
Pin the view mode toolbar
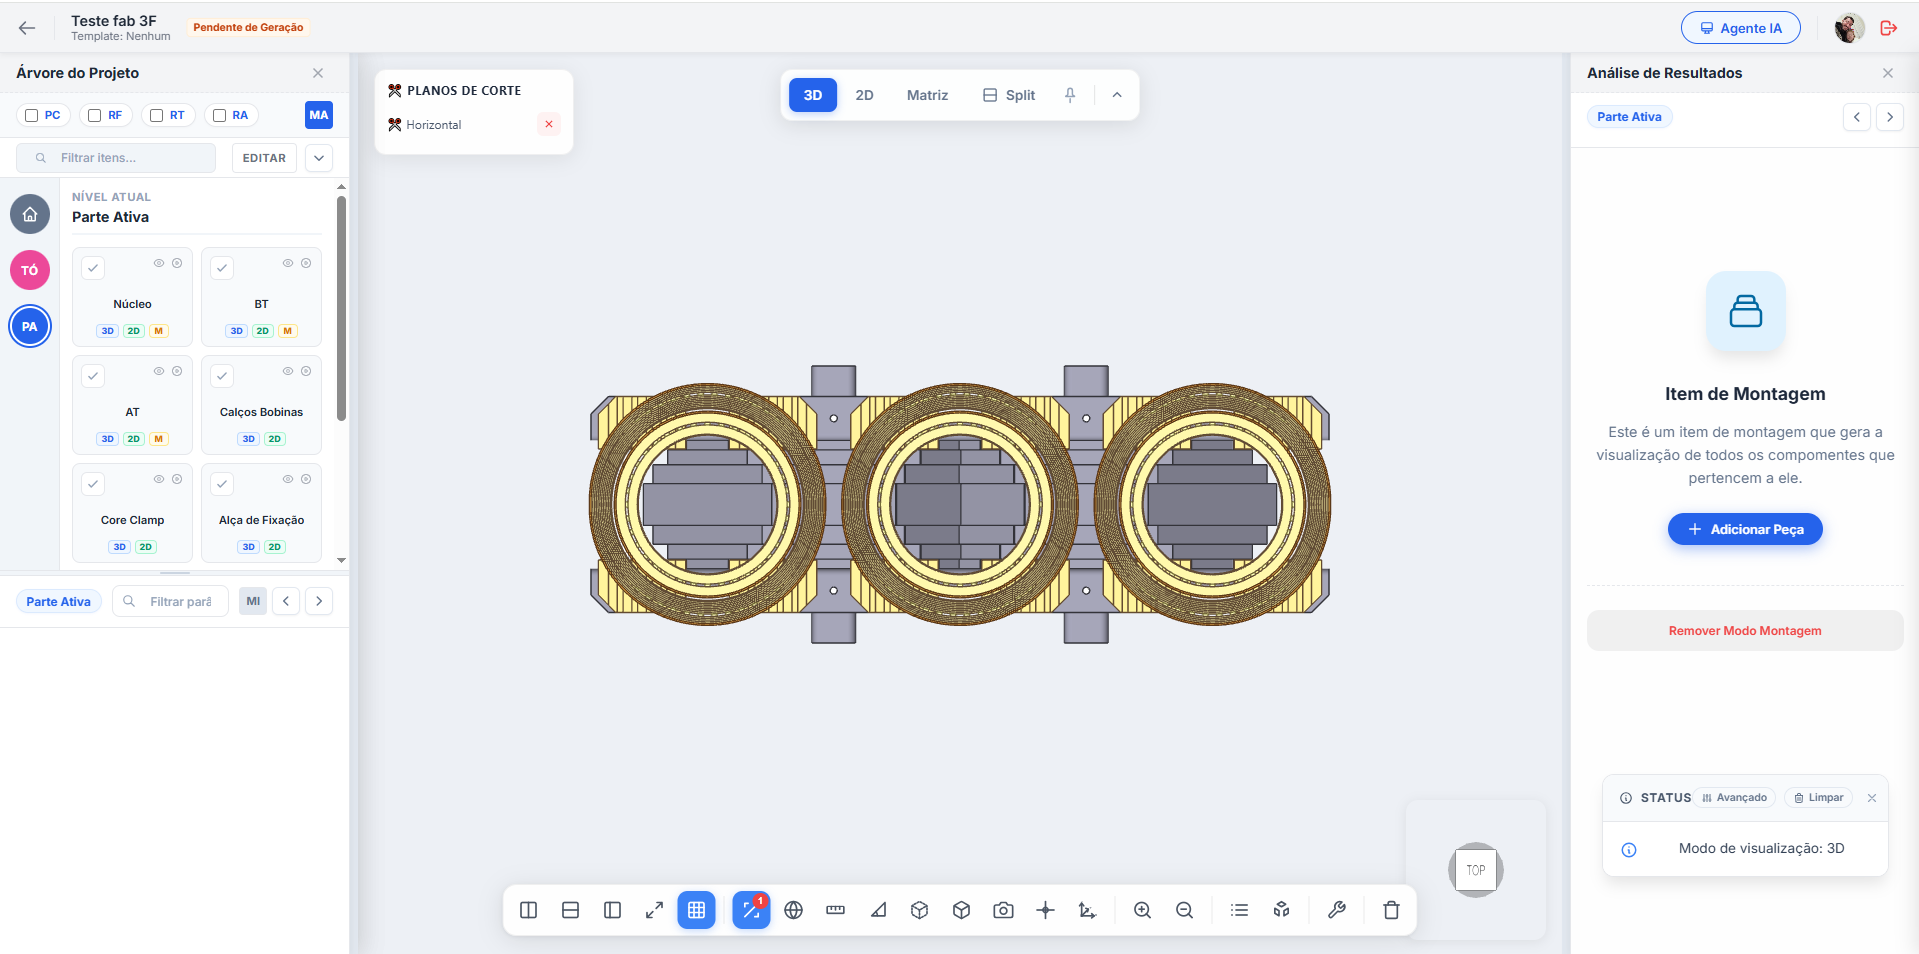[1070, 95]
